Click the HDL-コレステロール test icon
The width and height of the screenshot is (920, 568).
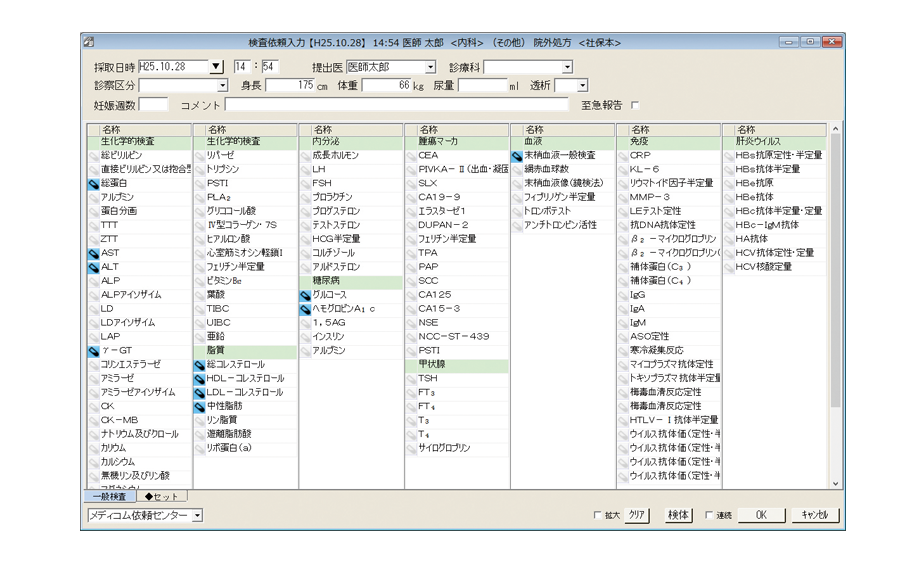coord(199,379)
